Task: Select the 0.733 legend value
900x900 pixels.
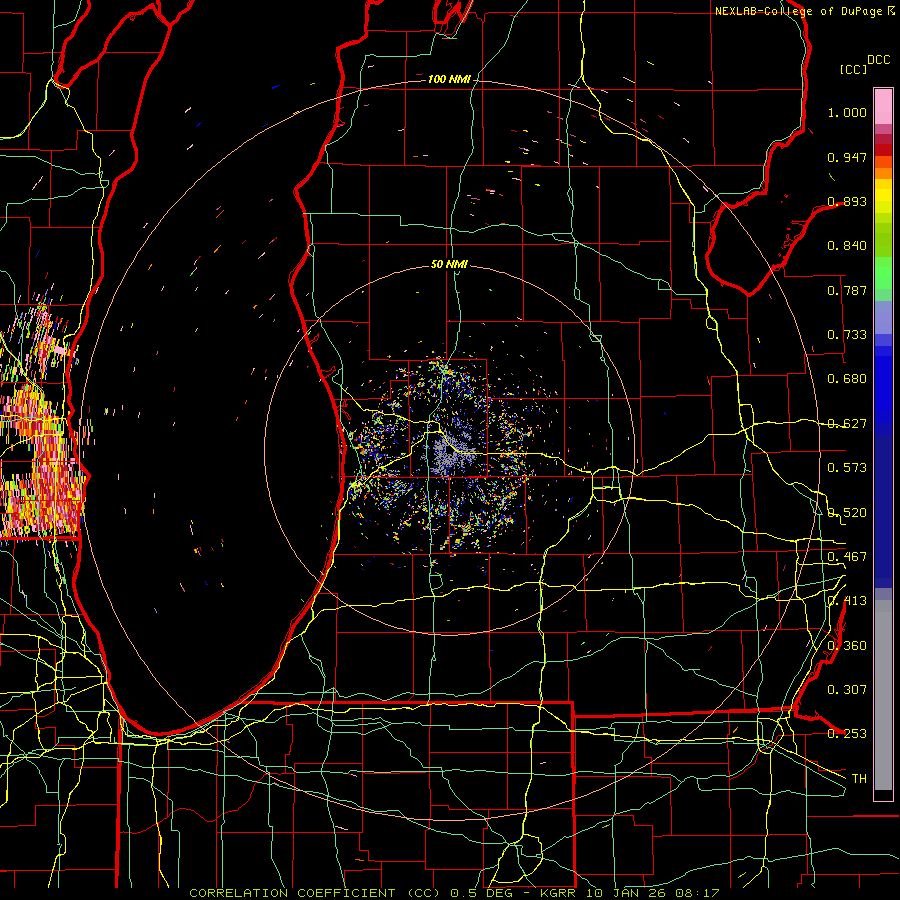Action: (847, 335)
